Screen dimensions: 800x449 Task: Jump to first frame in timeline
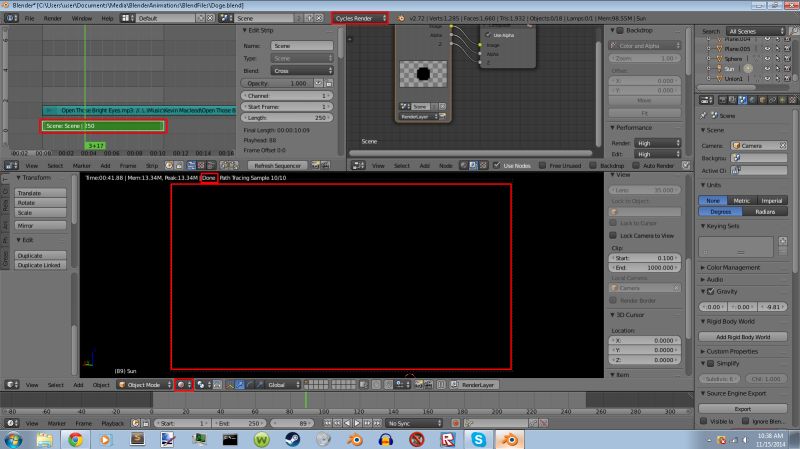(x=328, y=423)
